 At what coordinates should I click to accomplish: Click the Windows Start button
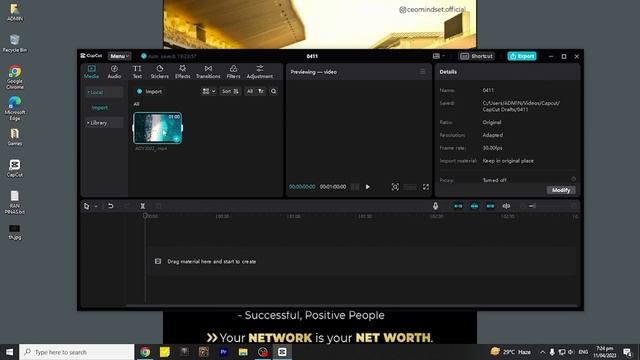[x=9, y=352]
